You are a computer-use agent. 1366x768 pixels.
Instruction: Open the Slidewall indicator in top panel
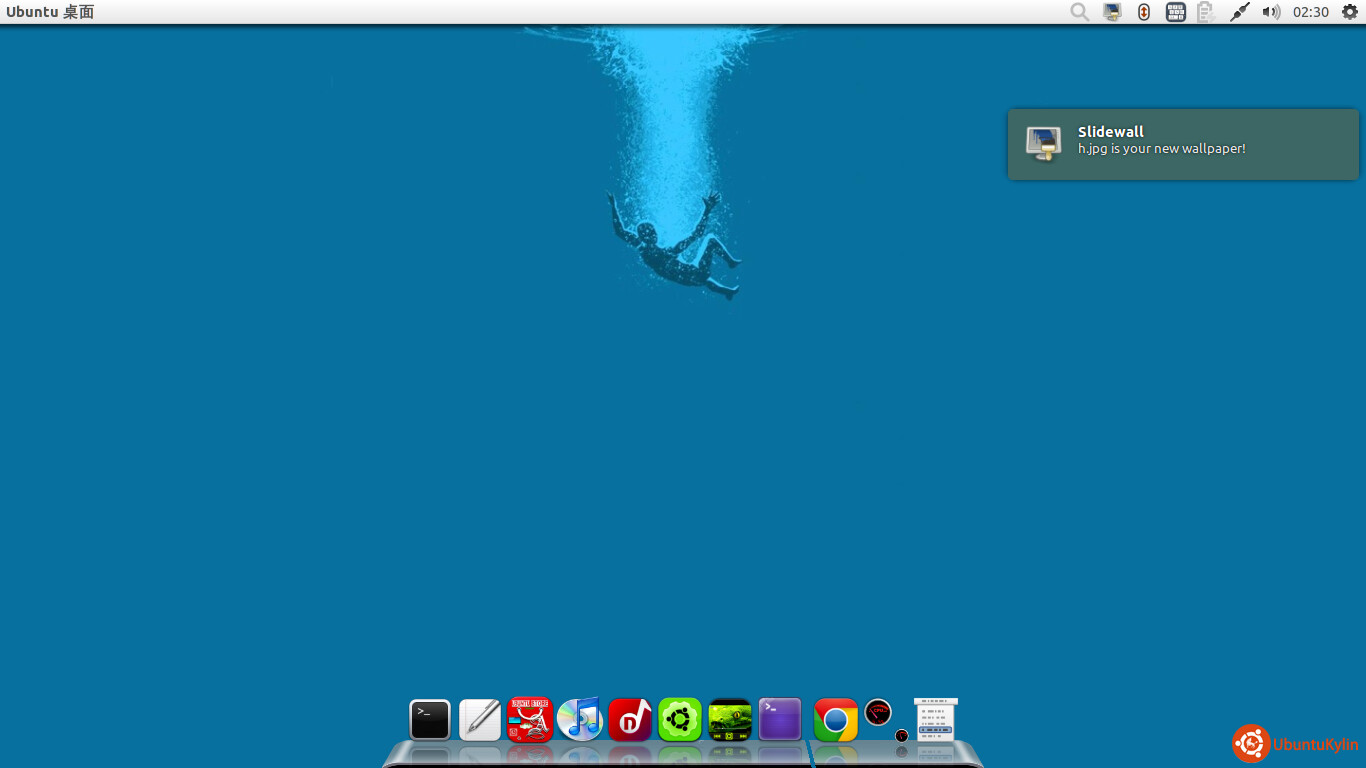(x=1112, y=12)
